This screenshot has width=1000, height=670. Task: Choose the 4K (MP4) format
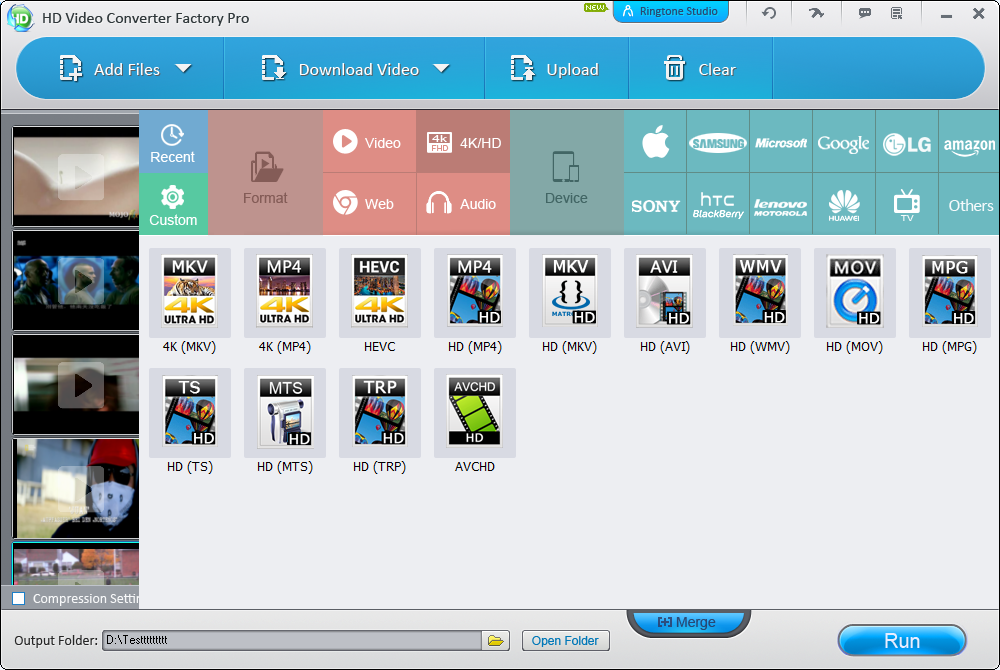tap(284, 293)
